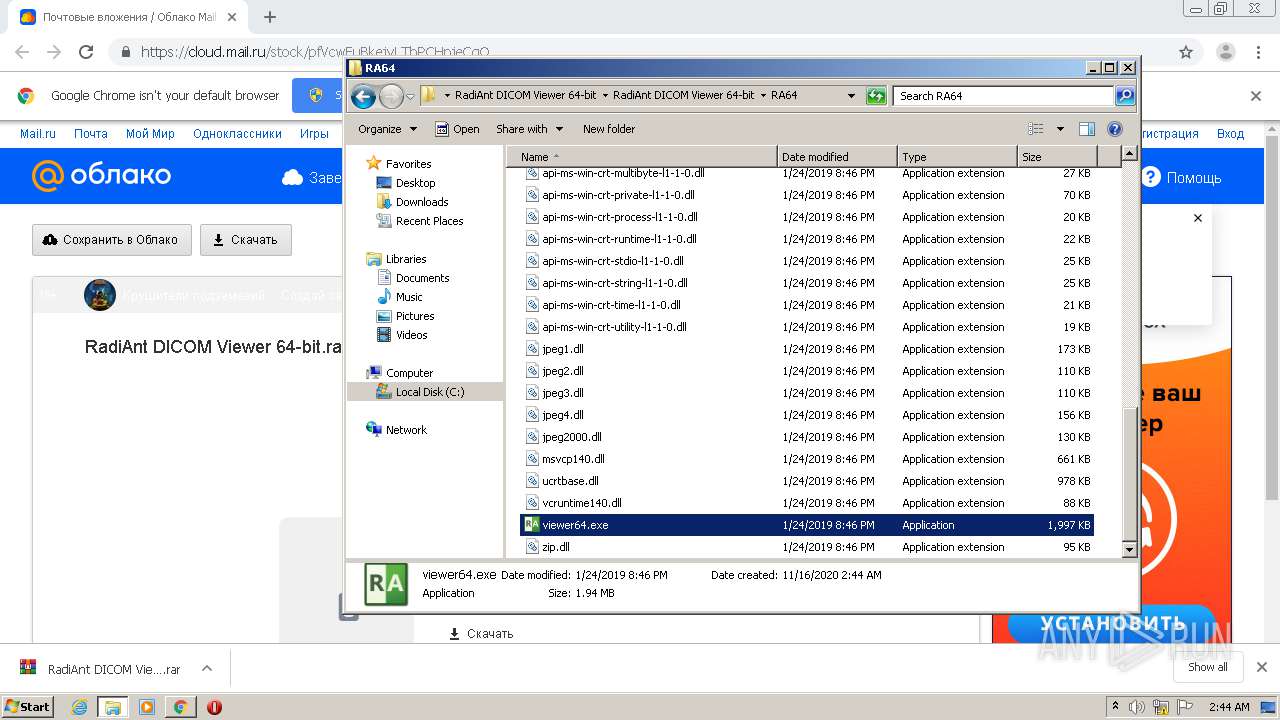Select the vcruntime140.dll file
Image resolution: width=1280 pixels, height=720 pixels.
pos(582,503)
